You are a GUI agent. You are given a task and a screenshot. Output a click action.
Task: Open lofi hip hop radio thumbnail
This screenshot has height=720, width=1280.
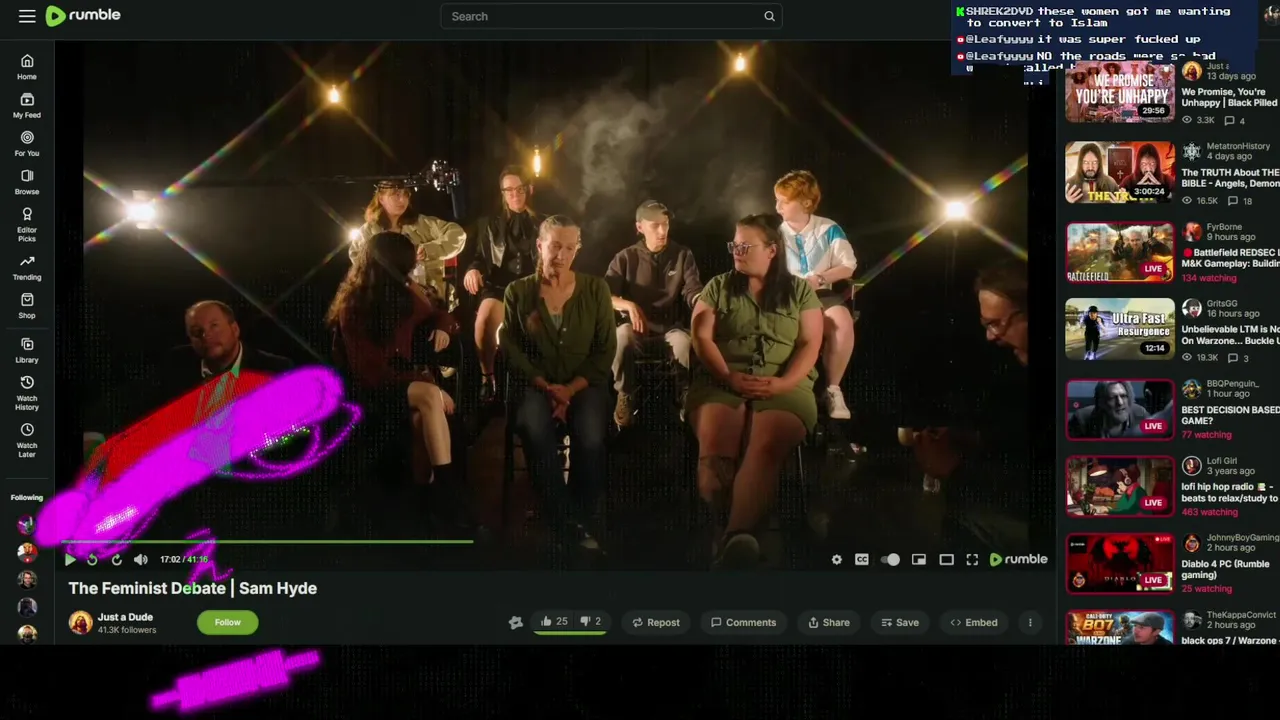(x=1120, y=486)
